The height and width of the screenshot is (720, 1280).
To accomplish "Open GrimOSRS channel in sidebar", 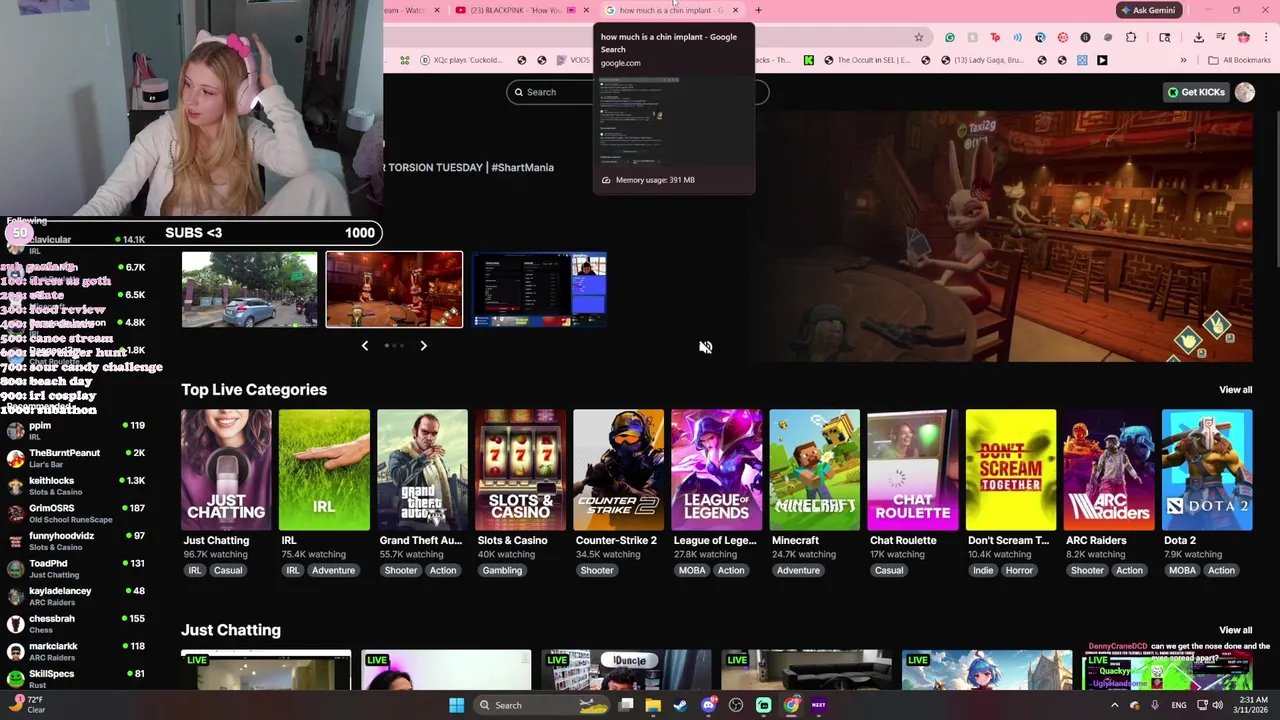I will [77, 514].
